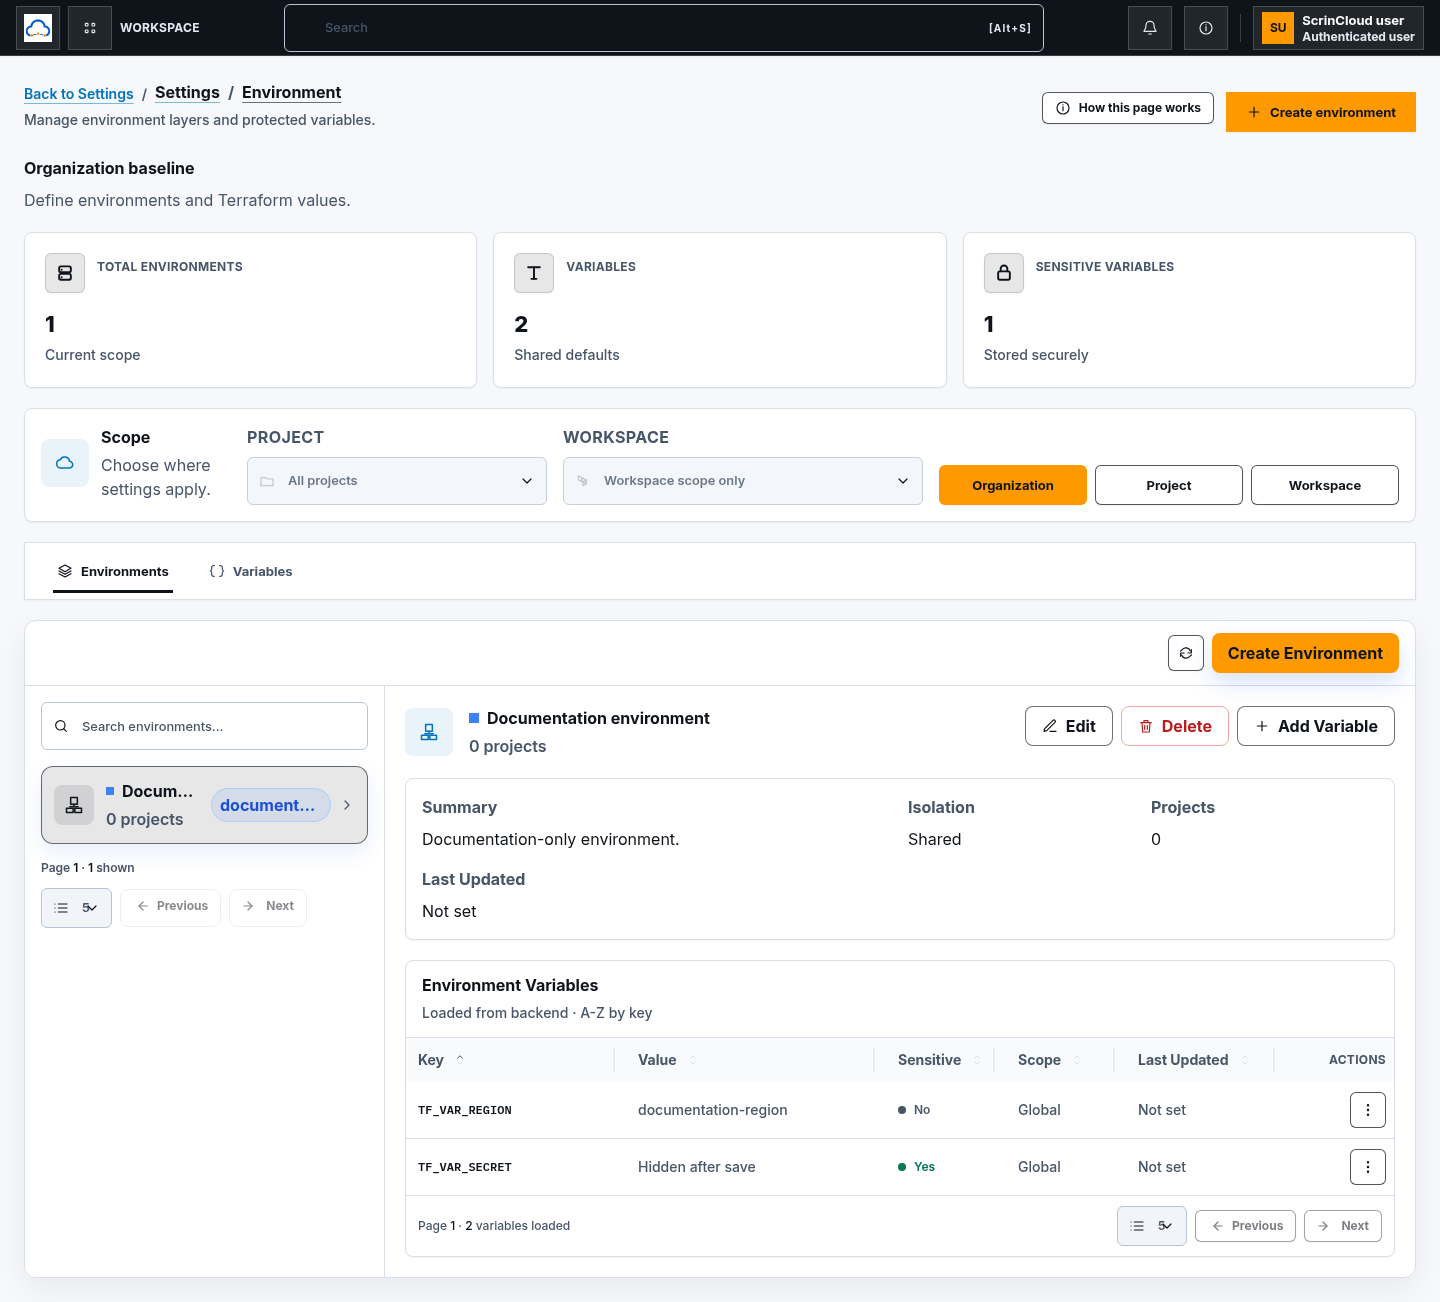Screen dimensions: 1440x1302
Task: Click the Variables text icon
Action: click(x=534, y=273)
